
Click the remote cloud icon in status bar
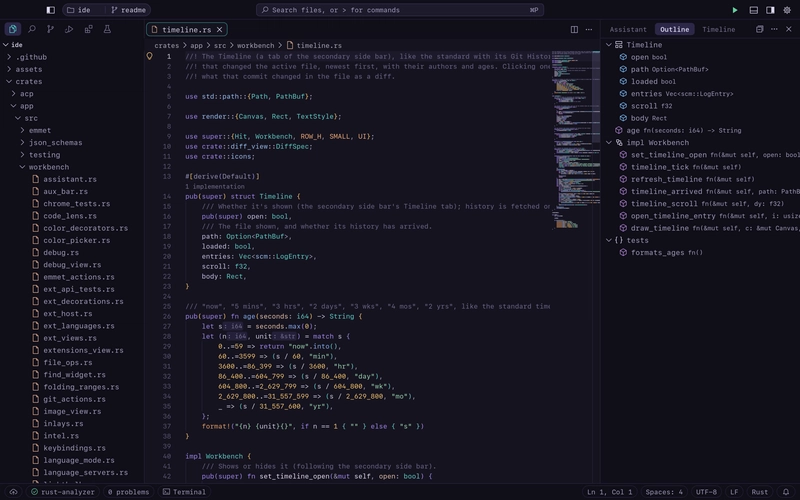coord(13,492)
